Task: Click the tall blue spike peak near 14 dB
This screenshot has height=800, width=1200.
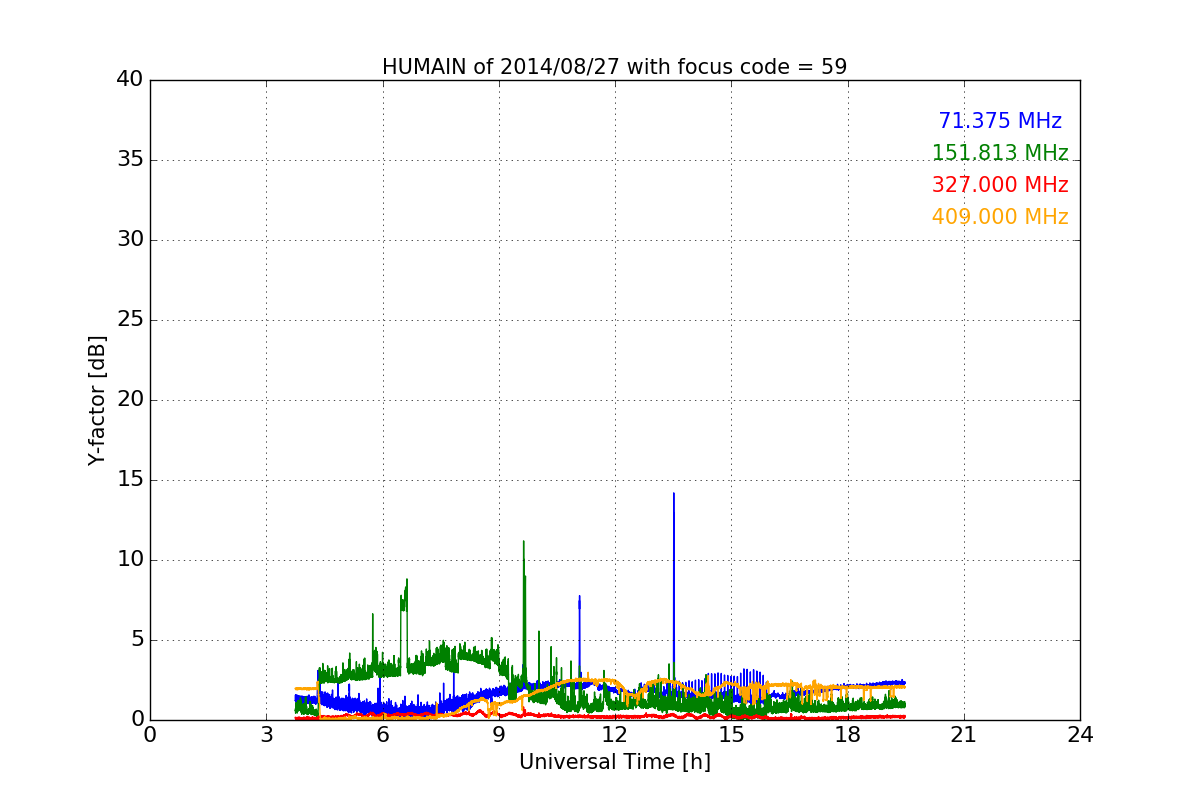Action: pyautogui.click(x=674, y=495)
